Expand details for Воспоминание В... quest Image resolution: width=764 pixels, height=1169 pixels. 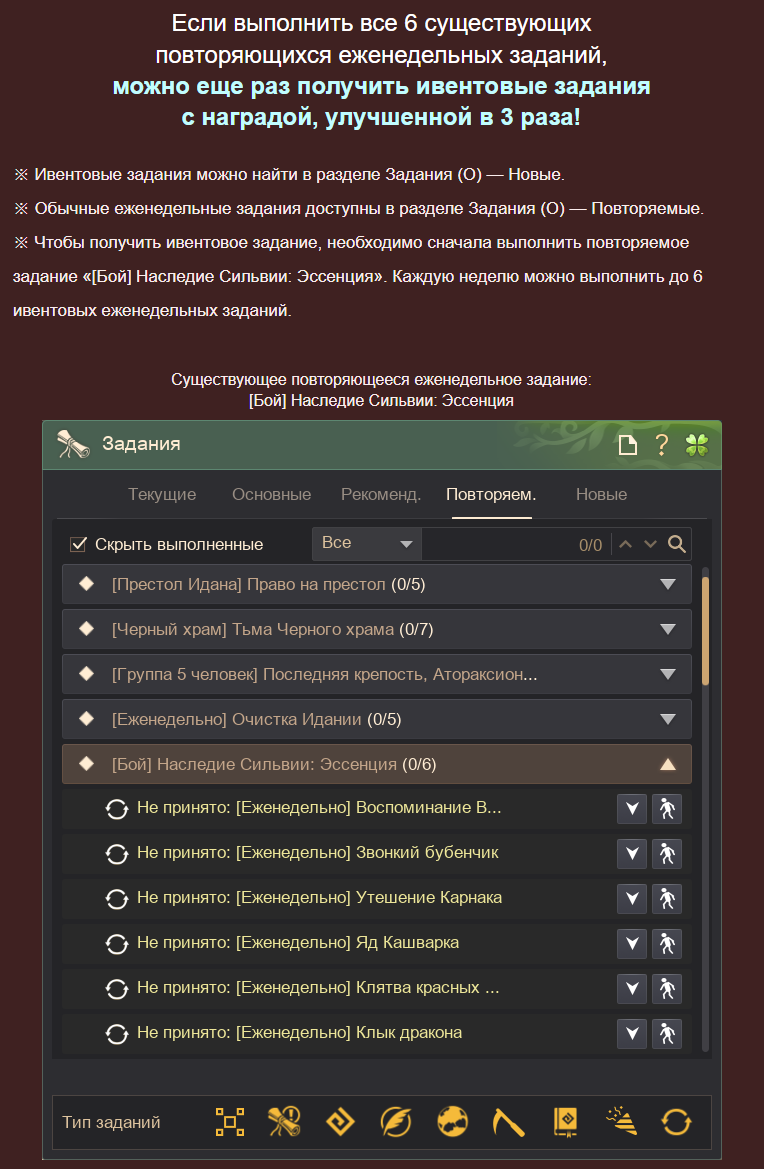632,809
